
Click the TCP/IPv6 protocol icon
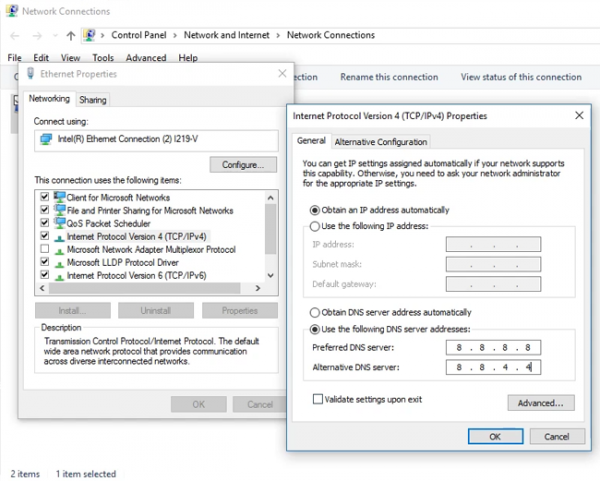(59, 277)
